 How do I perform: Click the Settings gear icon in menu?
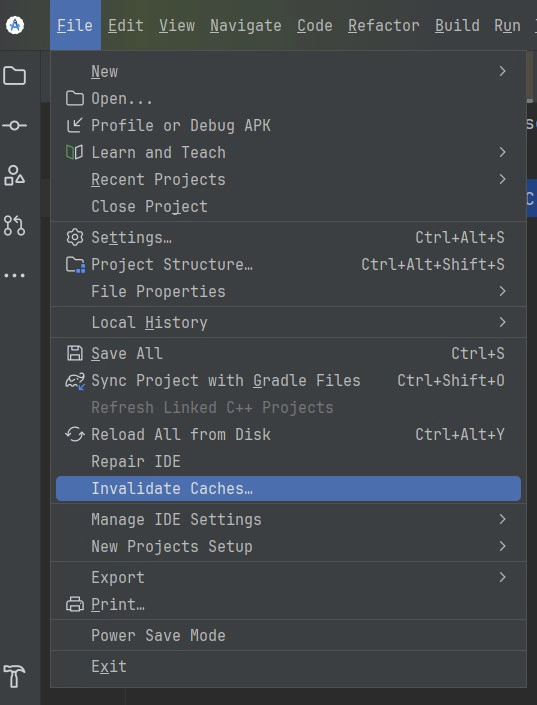tap(75, 237)
